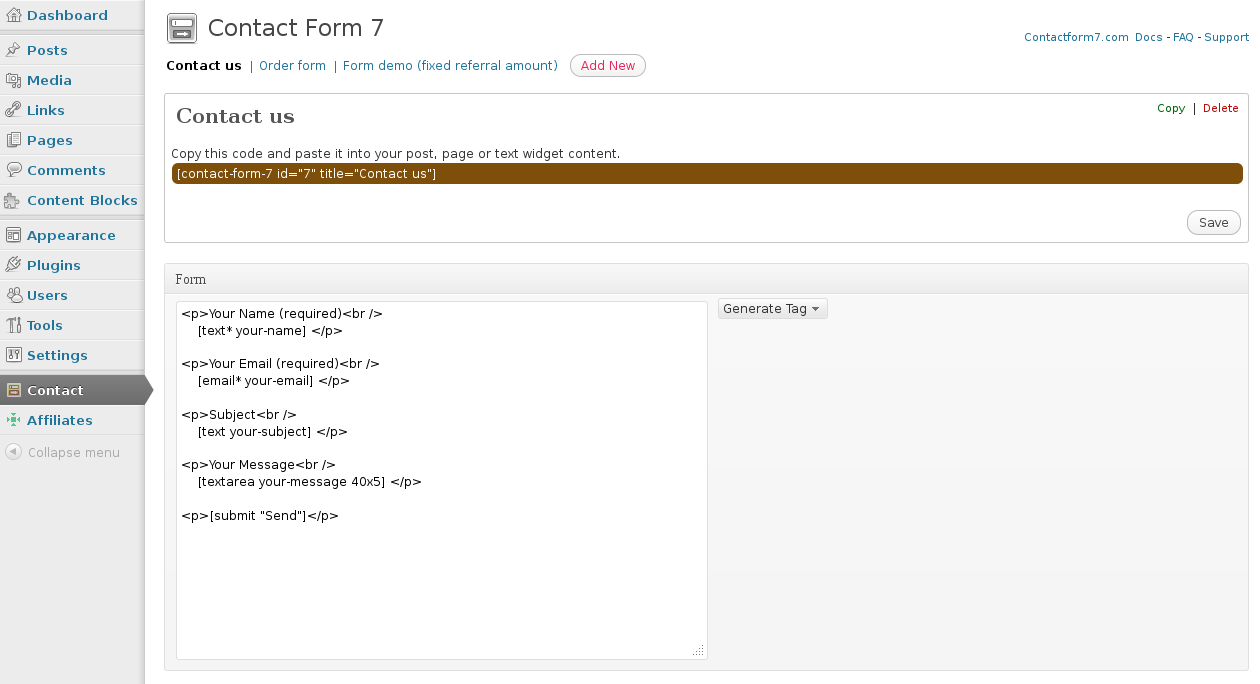This screenshot has height=684, width=1260.
Task: Click the Collapse menu arrow icon
Action: [x=13, y=452]
